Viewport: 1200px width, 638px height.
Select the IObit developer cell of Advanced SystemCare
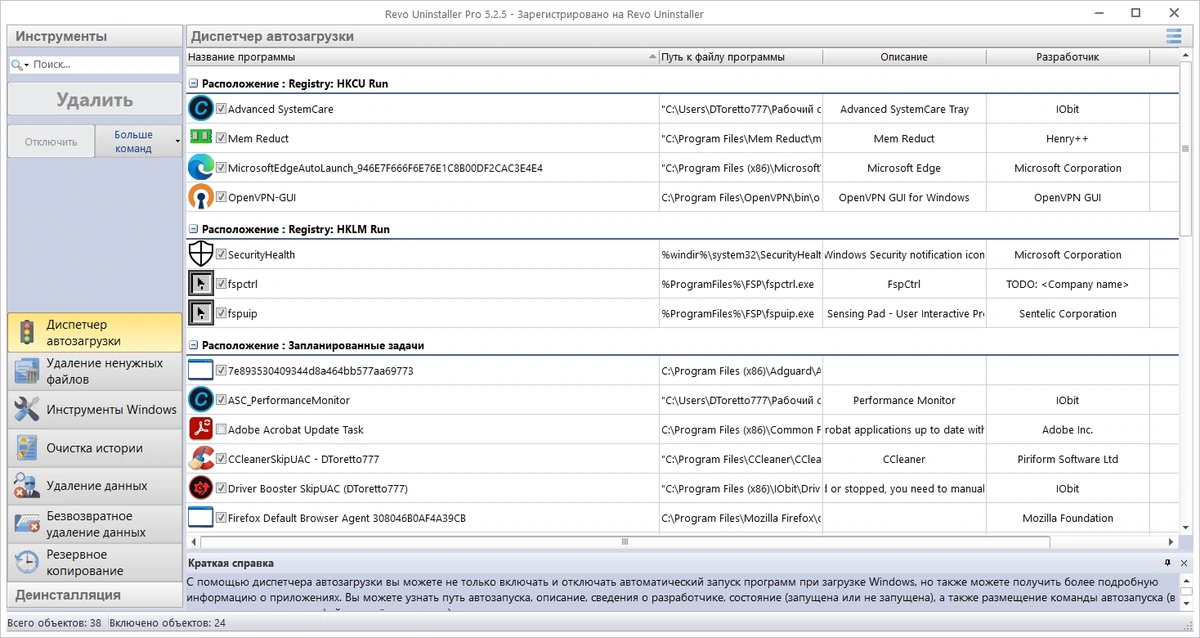[1067, 109]
